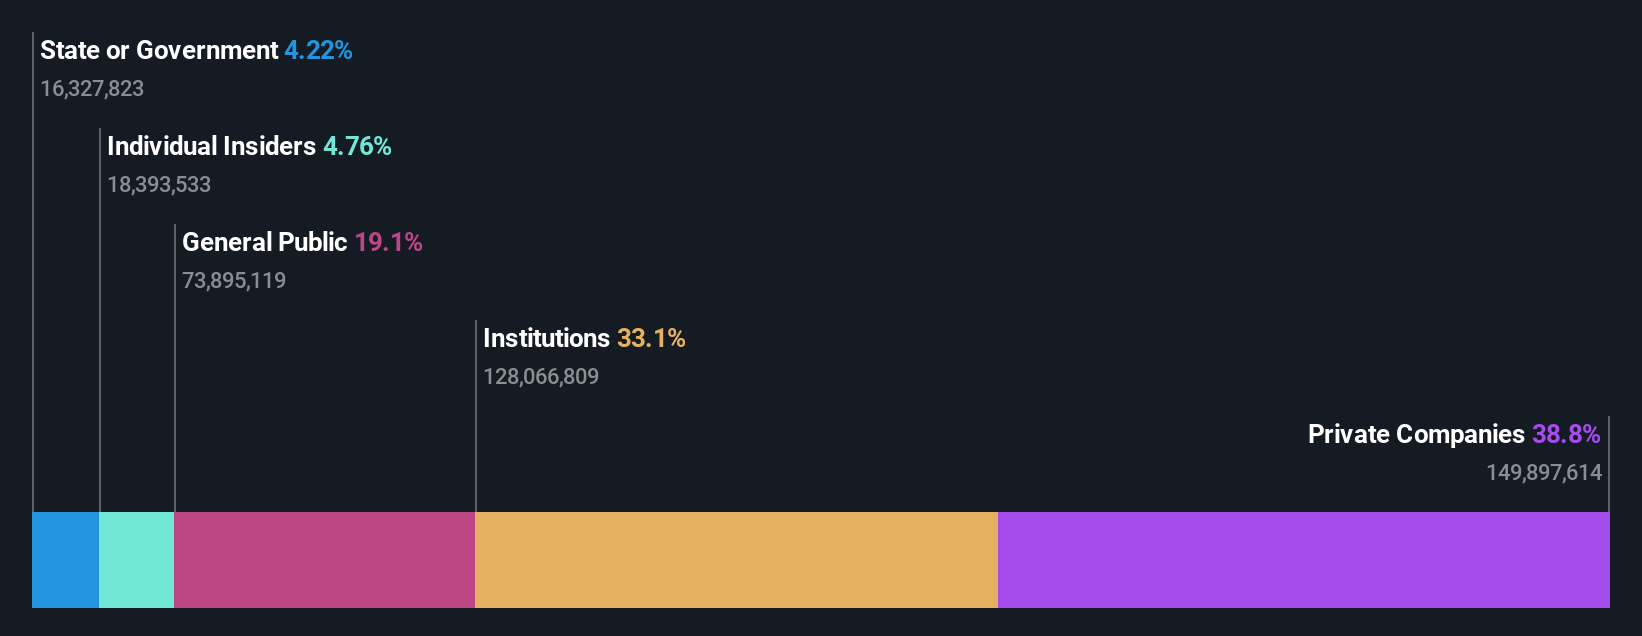Screen dimensions: 1642x636
Task: Click the purple Private Companies bar segment
Action: tap(1303, 560)
